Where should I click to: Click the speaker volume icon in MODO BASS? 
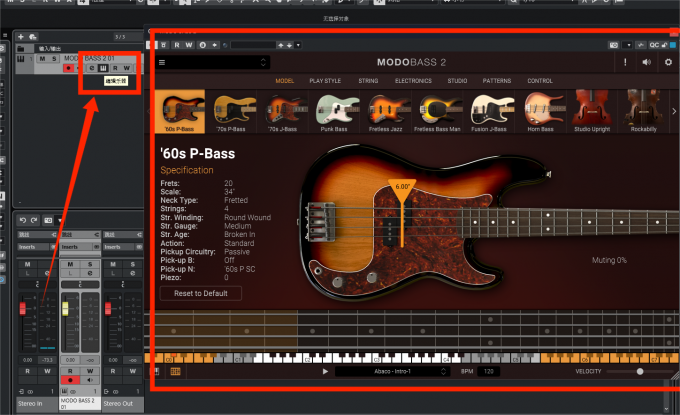click(x=646, y=62)
